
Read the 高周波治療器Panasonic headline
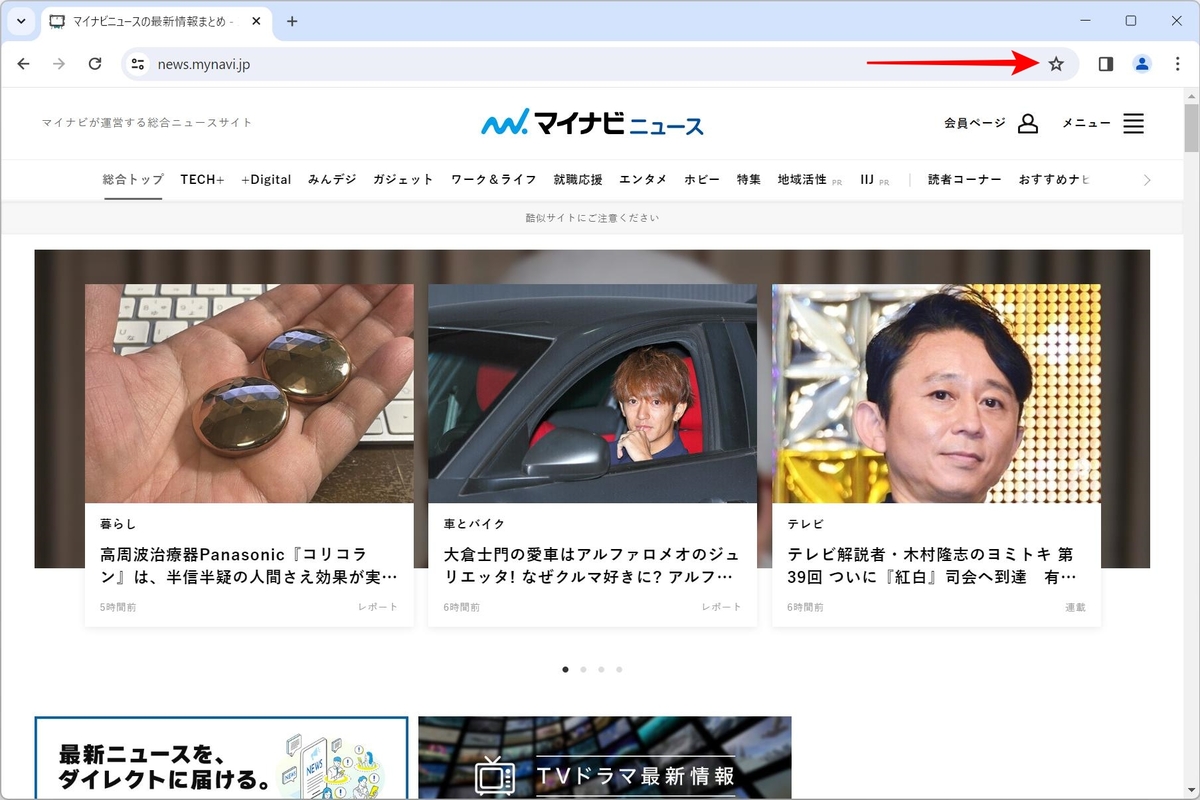pos(249,565)
